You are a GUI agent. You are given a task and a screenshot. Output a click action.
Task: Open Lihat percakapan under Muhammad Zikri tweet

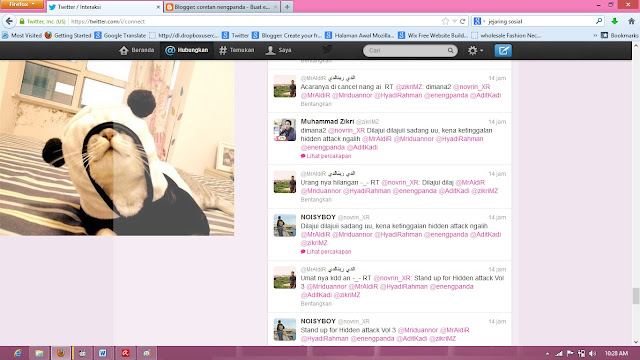326,156
